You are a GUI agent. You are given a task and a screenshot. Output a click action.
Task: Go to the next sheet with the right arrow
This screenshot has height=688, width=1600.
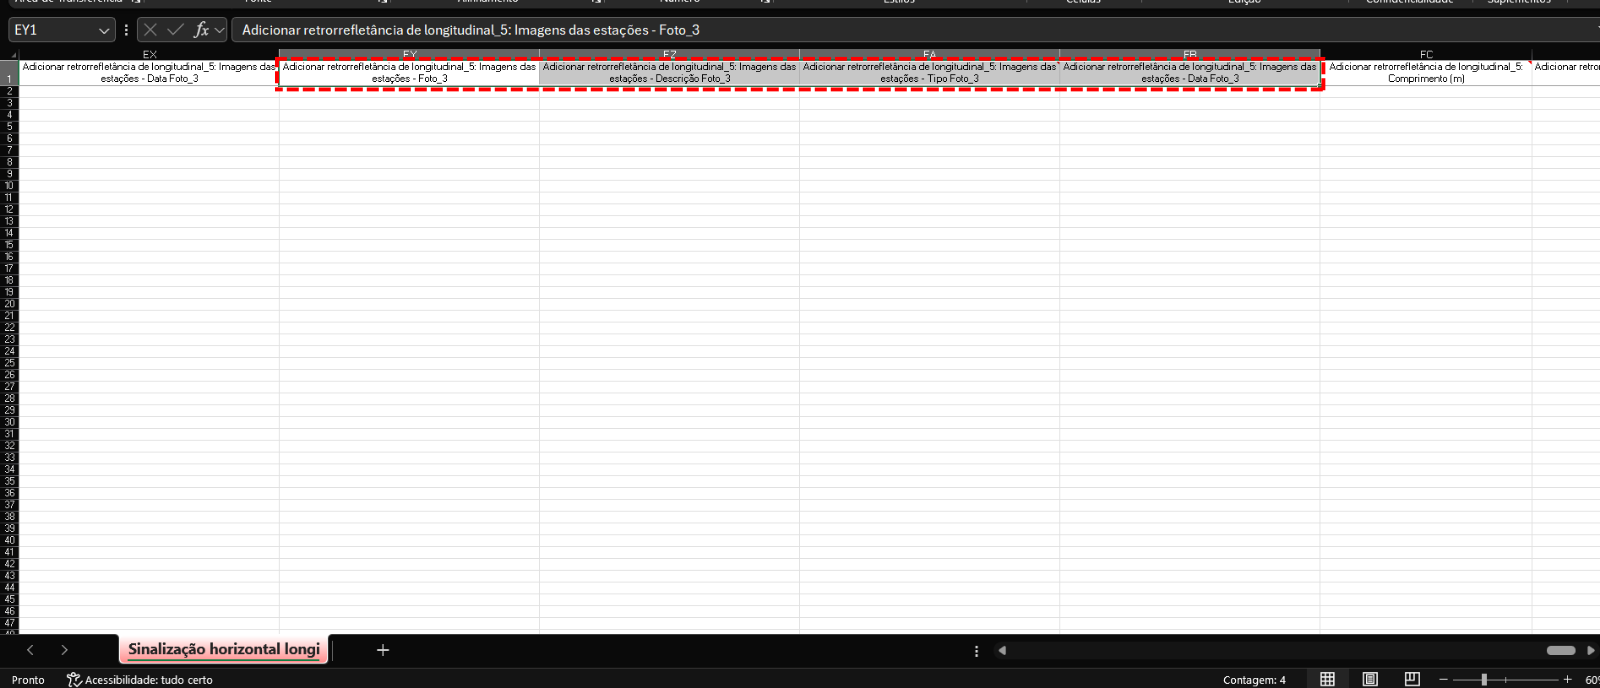[65, 650]
